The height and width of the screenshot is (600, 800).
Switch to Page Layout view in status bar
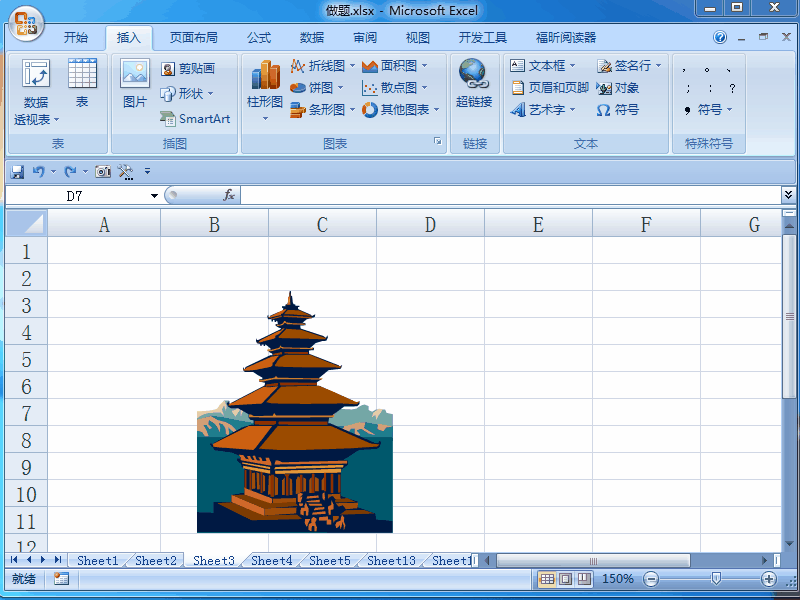pyautogui.click(x=565, y=579)
